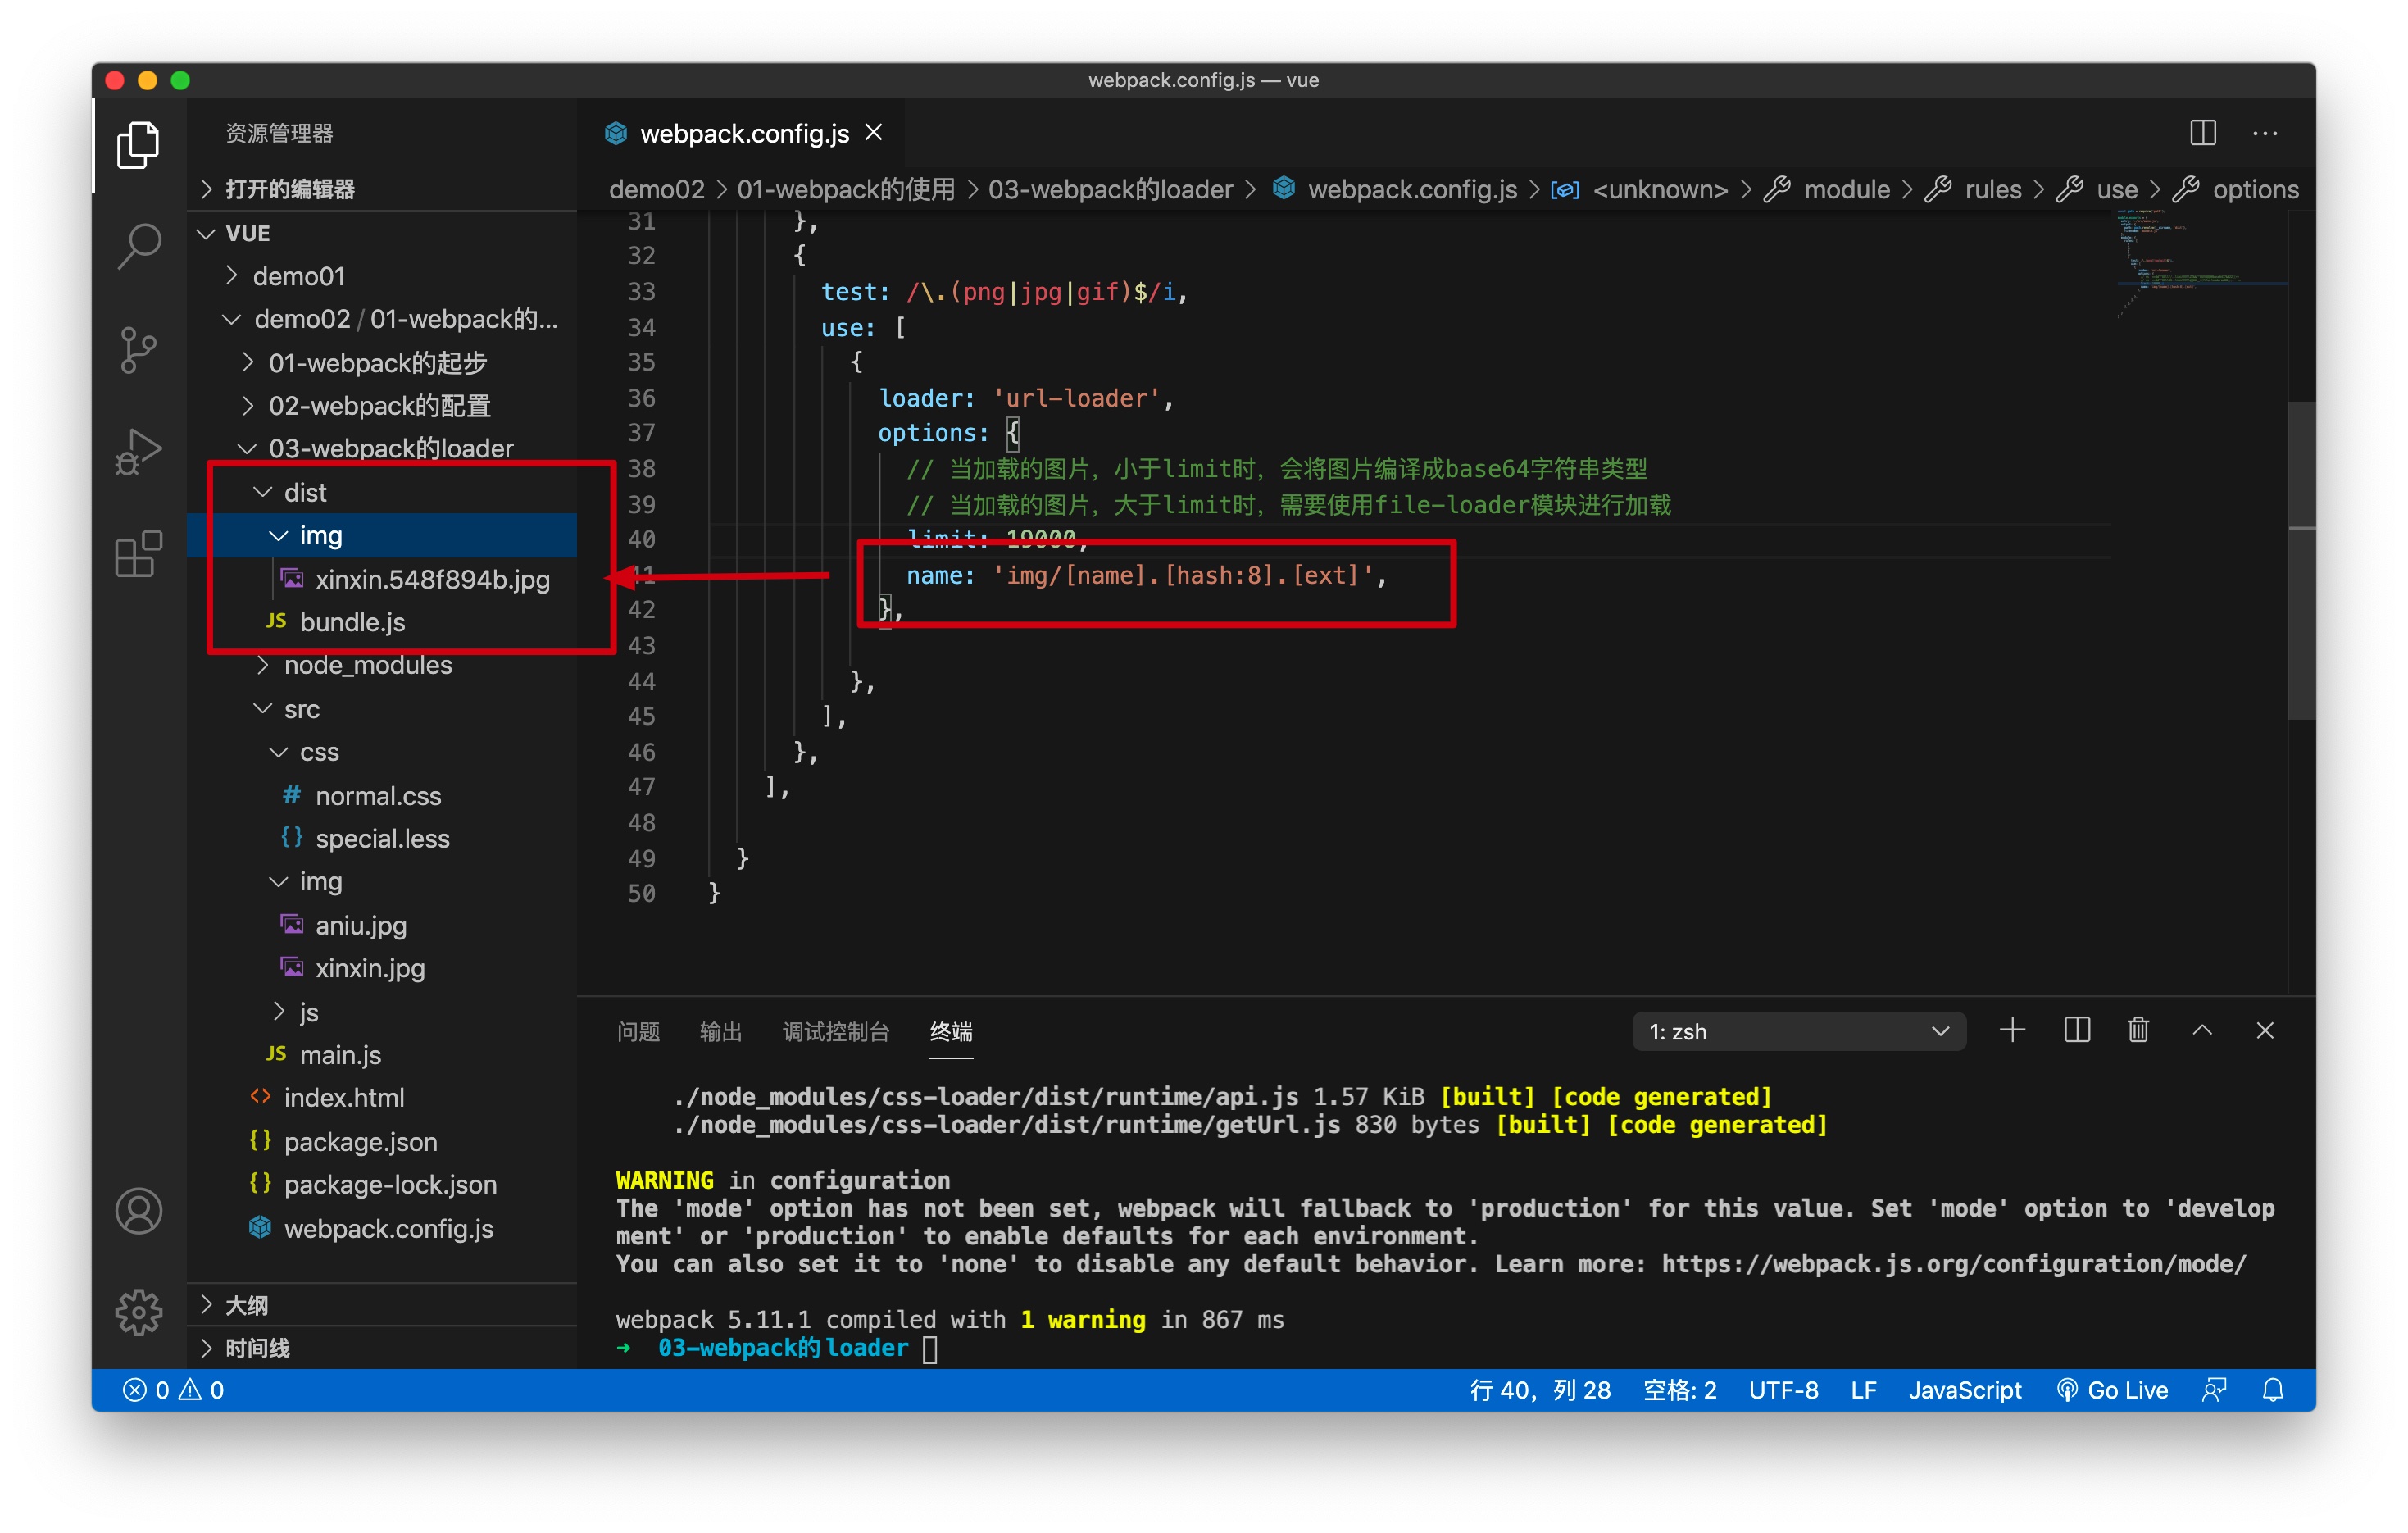Viewport: 2408px width, 1533px height.
Task: Collapse the 03-webpack的loader folder
Action: tap(383, 448)
